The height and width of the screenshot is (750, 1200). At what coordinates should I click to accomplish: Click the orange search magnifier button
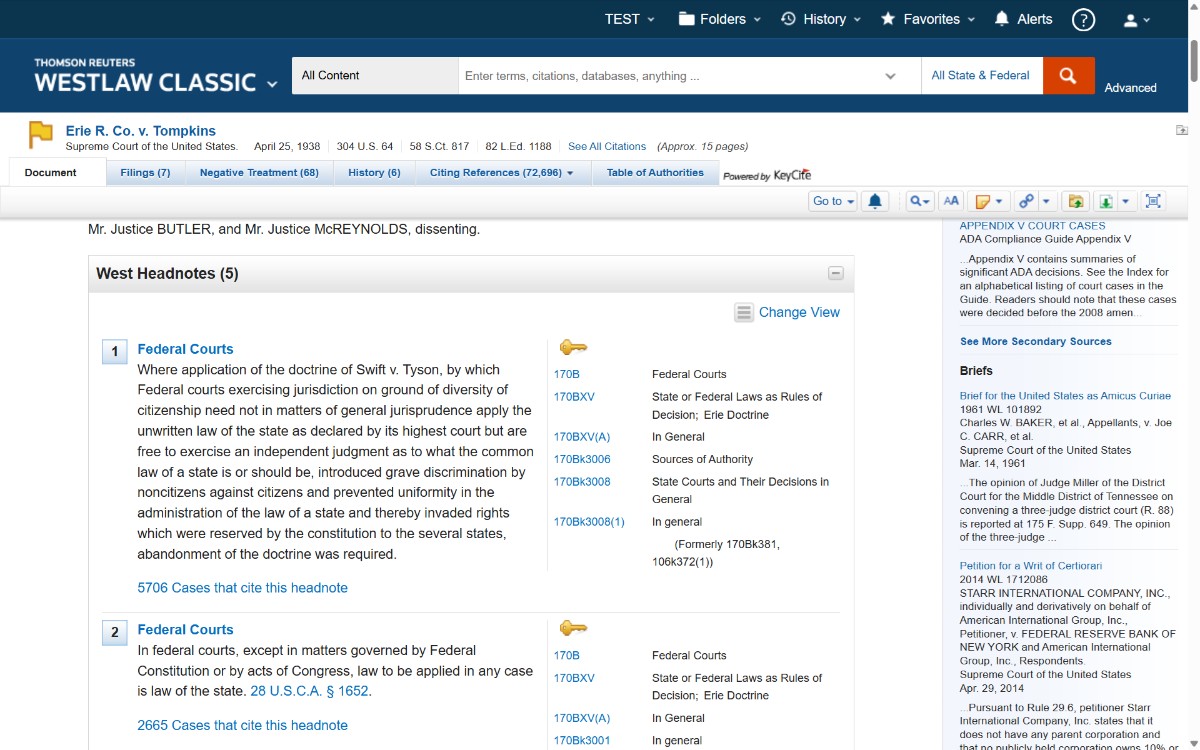(x=1068, y=76)
